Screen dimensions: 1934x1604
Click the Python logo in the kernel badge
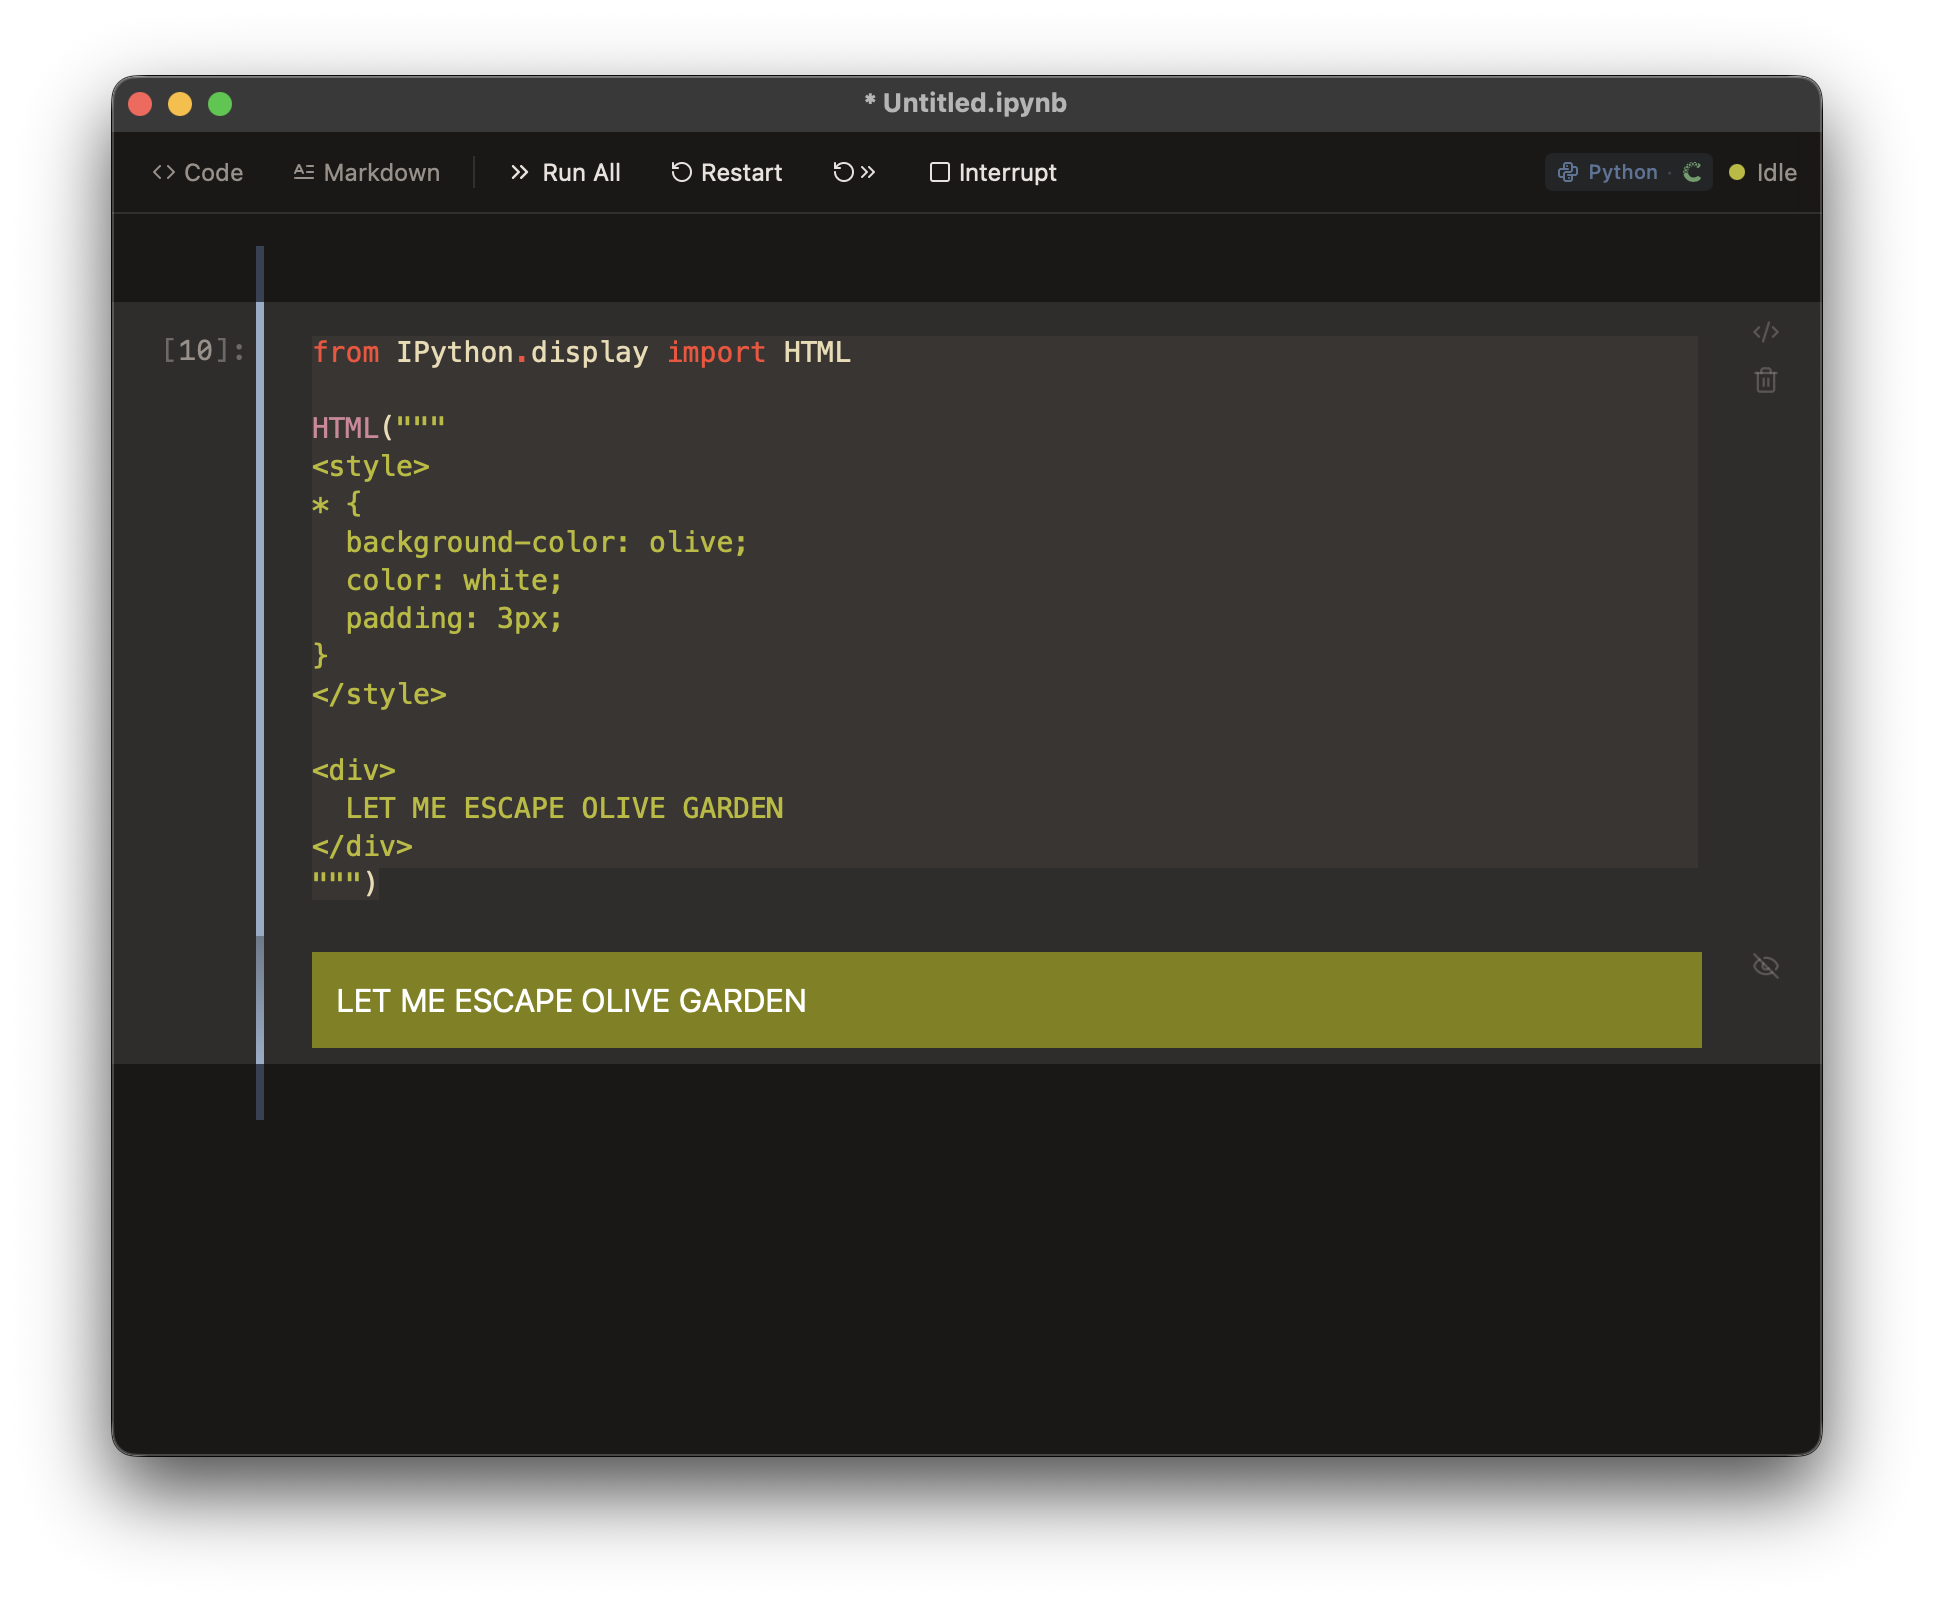tap(1568, 172)
